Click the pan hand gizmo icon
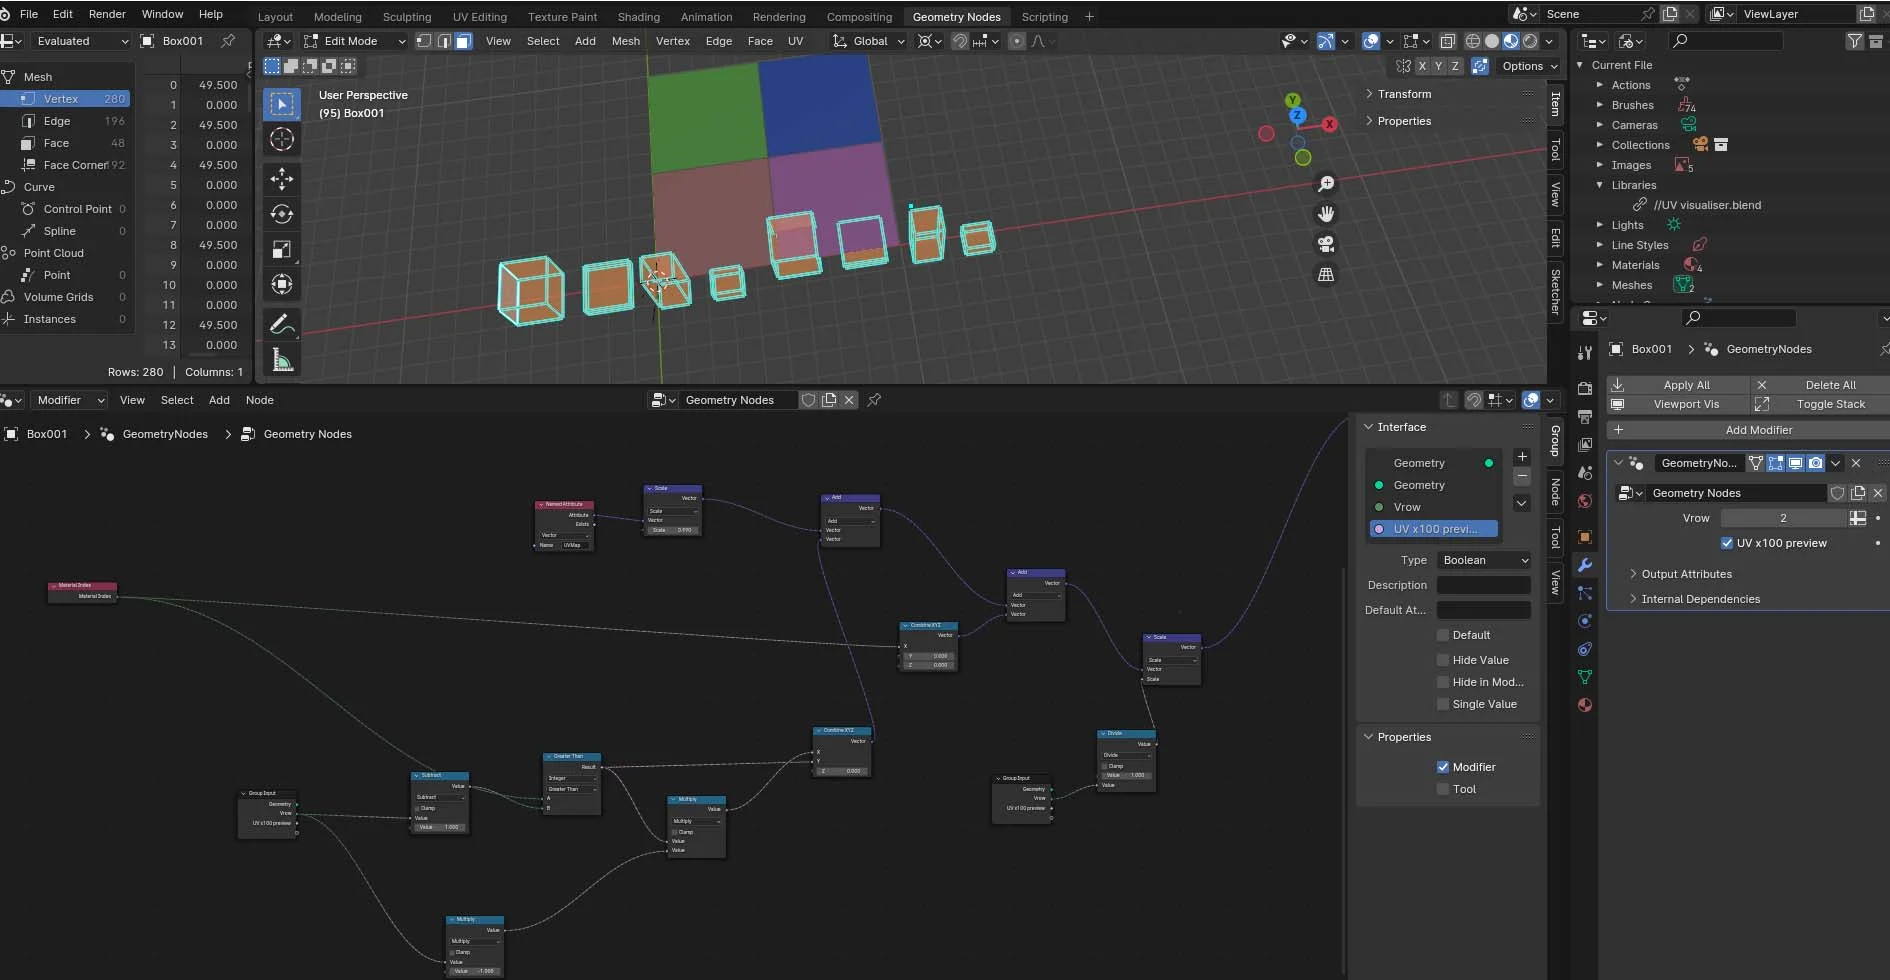This screenshot has height=980, width=1890. tap(1326, 214)
